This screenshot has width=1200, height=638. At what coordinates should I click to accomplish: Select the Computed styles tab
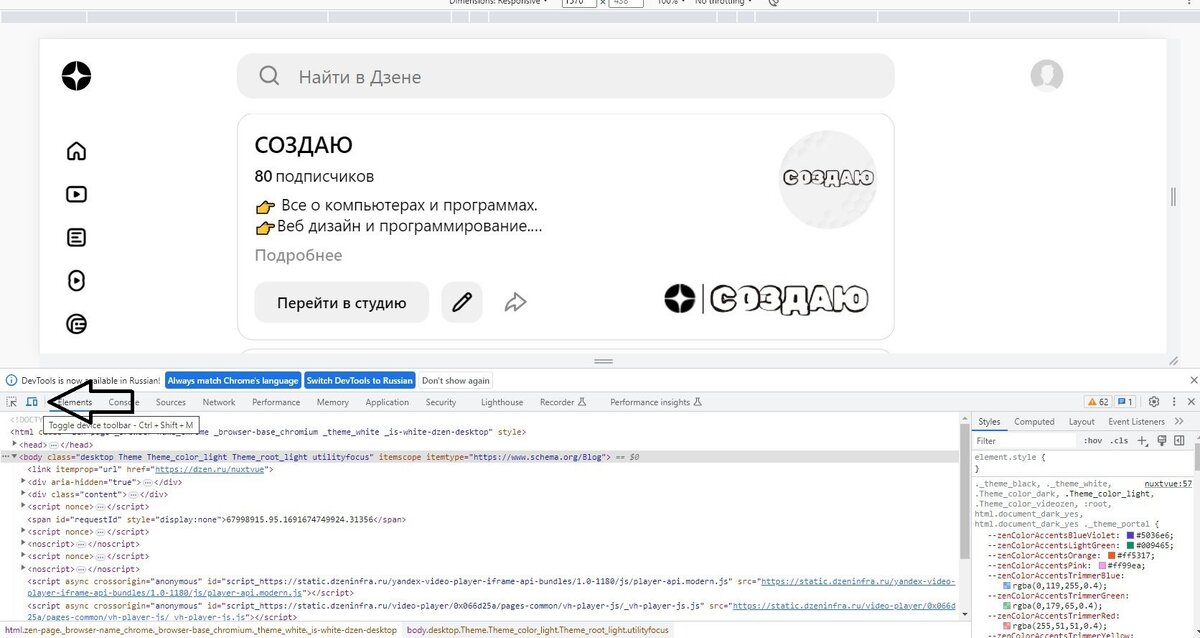coord(1034,422)
